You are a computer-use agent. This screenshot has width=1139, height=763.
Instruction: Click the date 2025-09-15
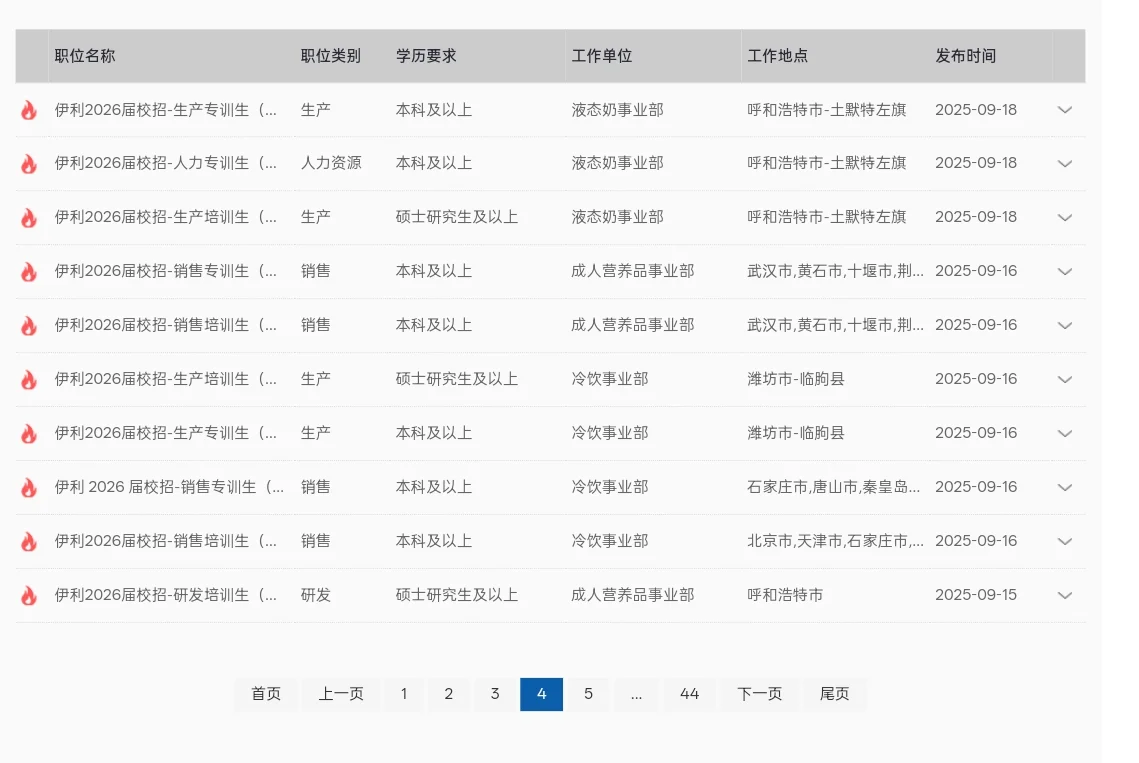[x=976, y=595]
